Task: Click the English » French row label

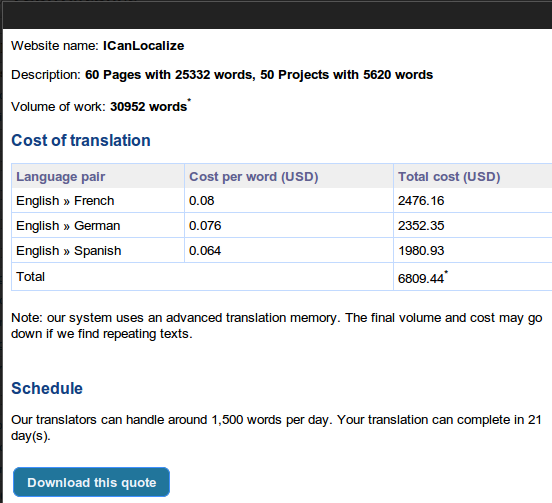Action: coord(65,201)
